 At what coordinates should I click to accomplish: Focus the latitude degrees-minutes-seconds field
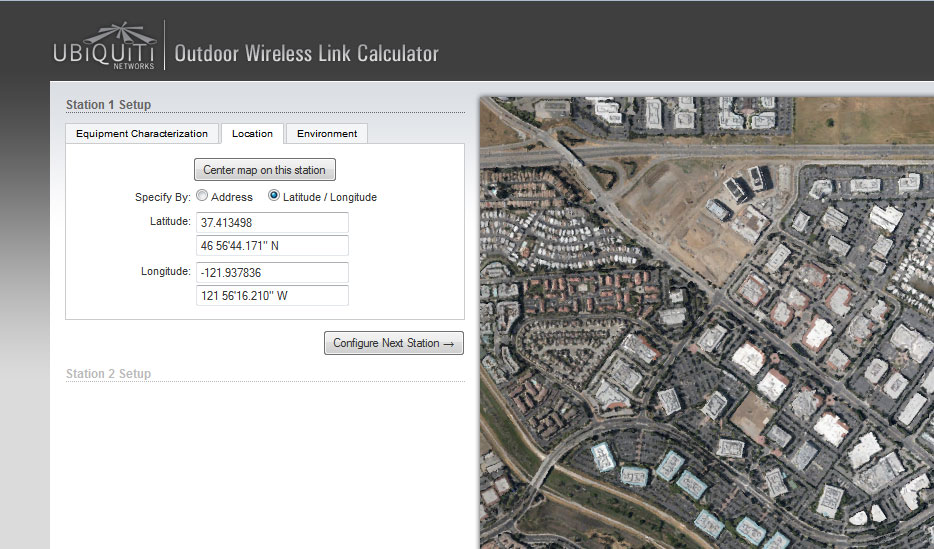[x=272, y=246]
